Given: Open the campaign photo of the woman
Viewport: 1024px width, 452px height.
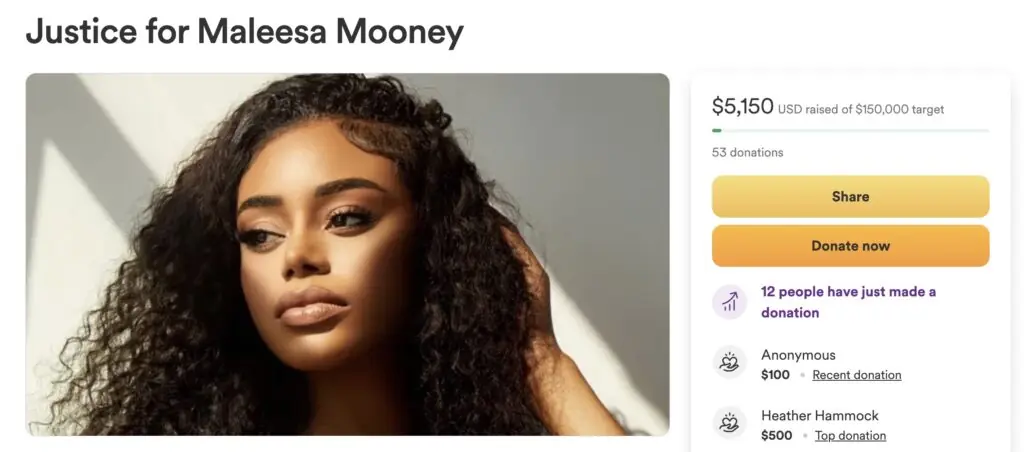Looking at the screenshot, I should pyautogui.click(x=347, y=254).
